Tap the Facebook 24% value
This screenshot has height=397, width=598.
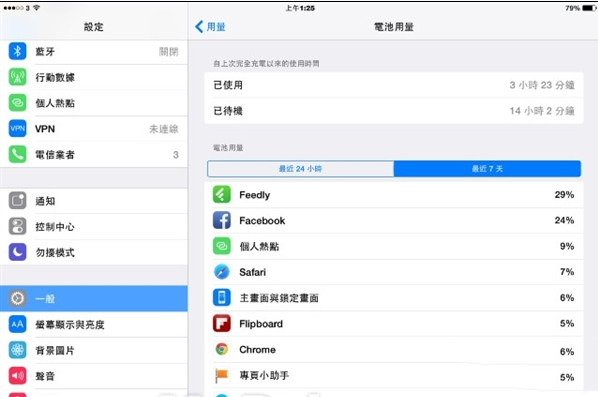point(564,220)
